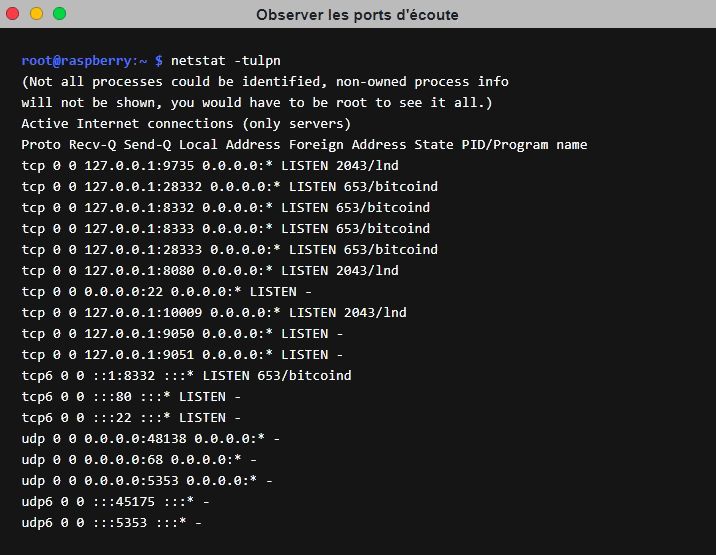Select the lnd line on port 10009
This screenshot has height=555, width=716.
pyautogui.click(x=214, y=313)
